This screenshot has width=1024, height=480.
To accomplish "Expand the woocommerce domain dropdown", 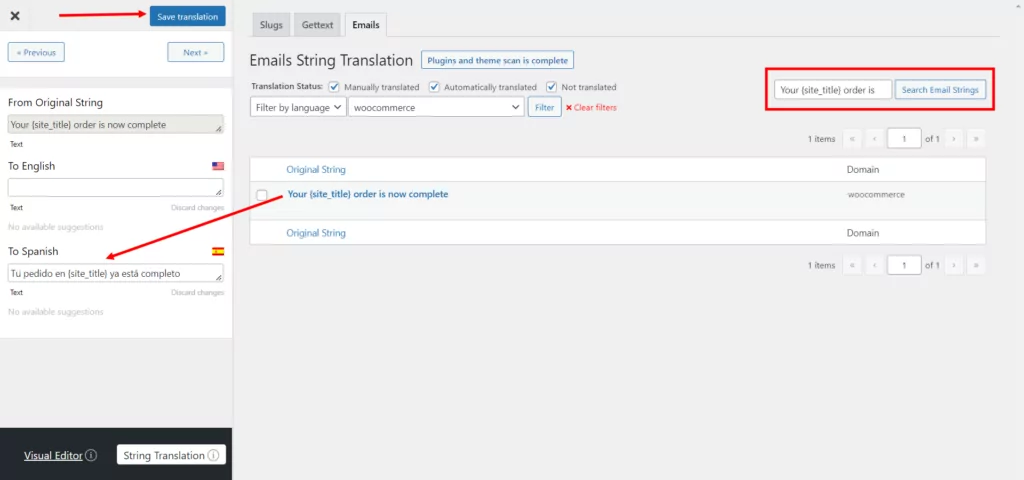I will tap(436, 107).
